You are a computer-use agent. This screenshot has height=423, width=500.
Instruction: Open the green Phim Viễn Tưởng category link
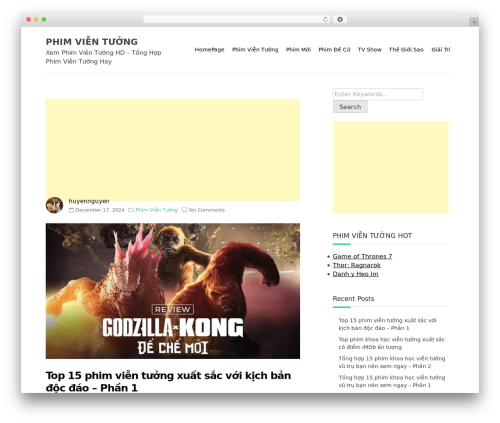pyautogui.click(x=157, y=210)
